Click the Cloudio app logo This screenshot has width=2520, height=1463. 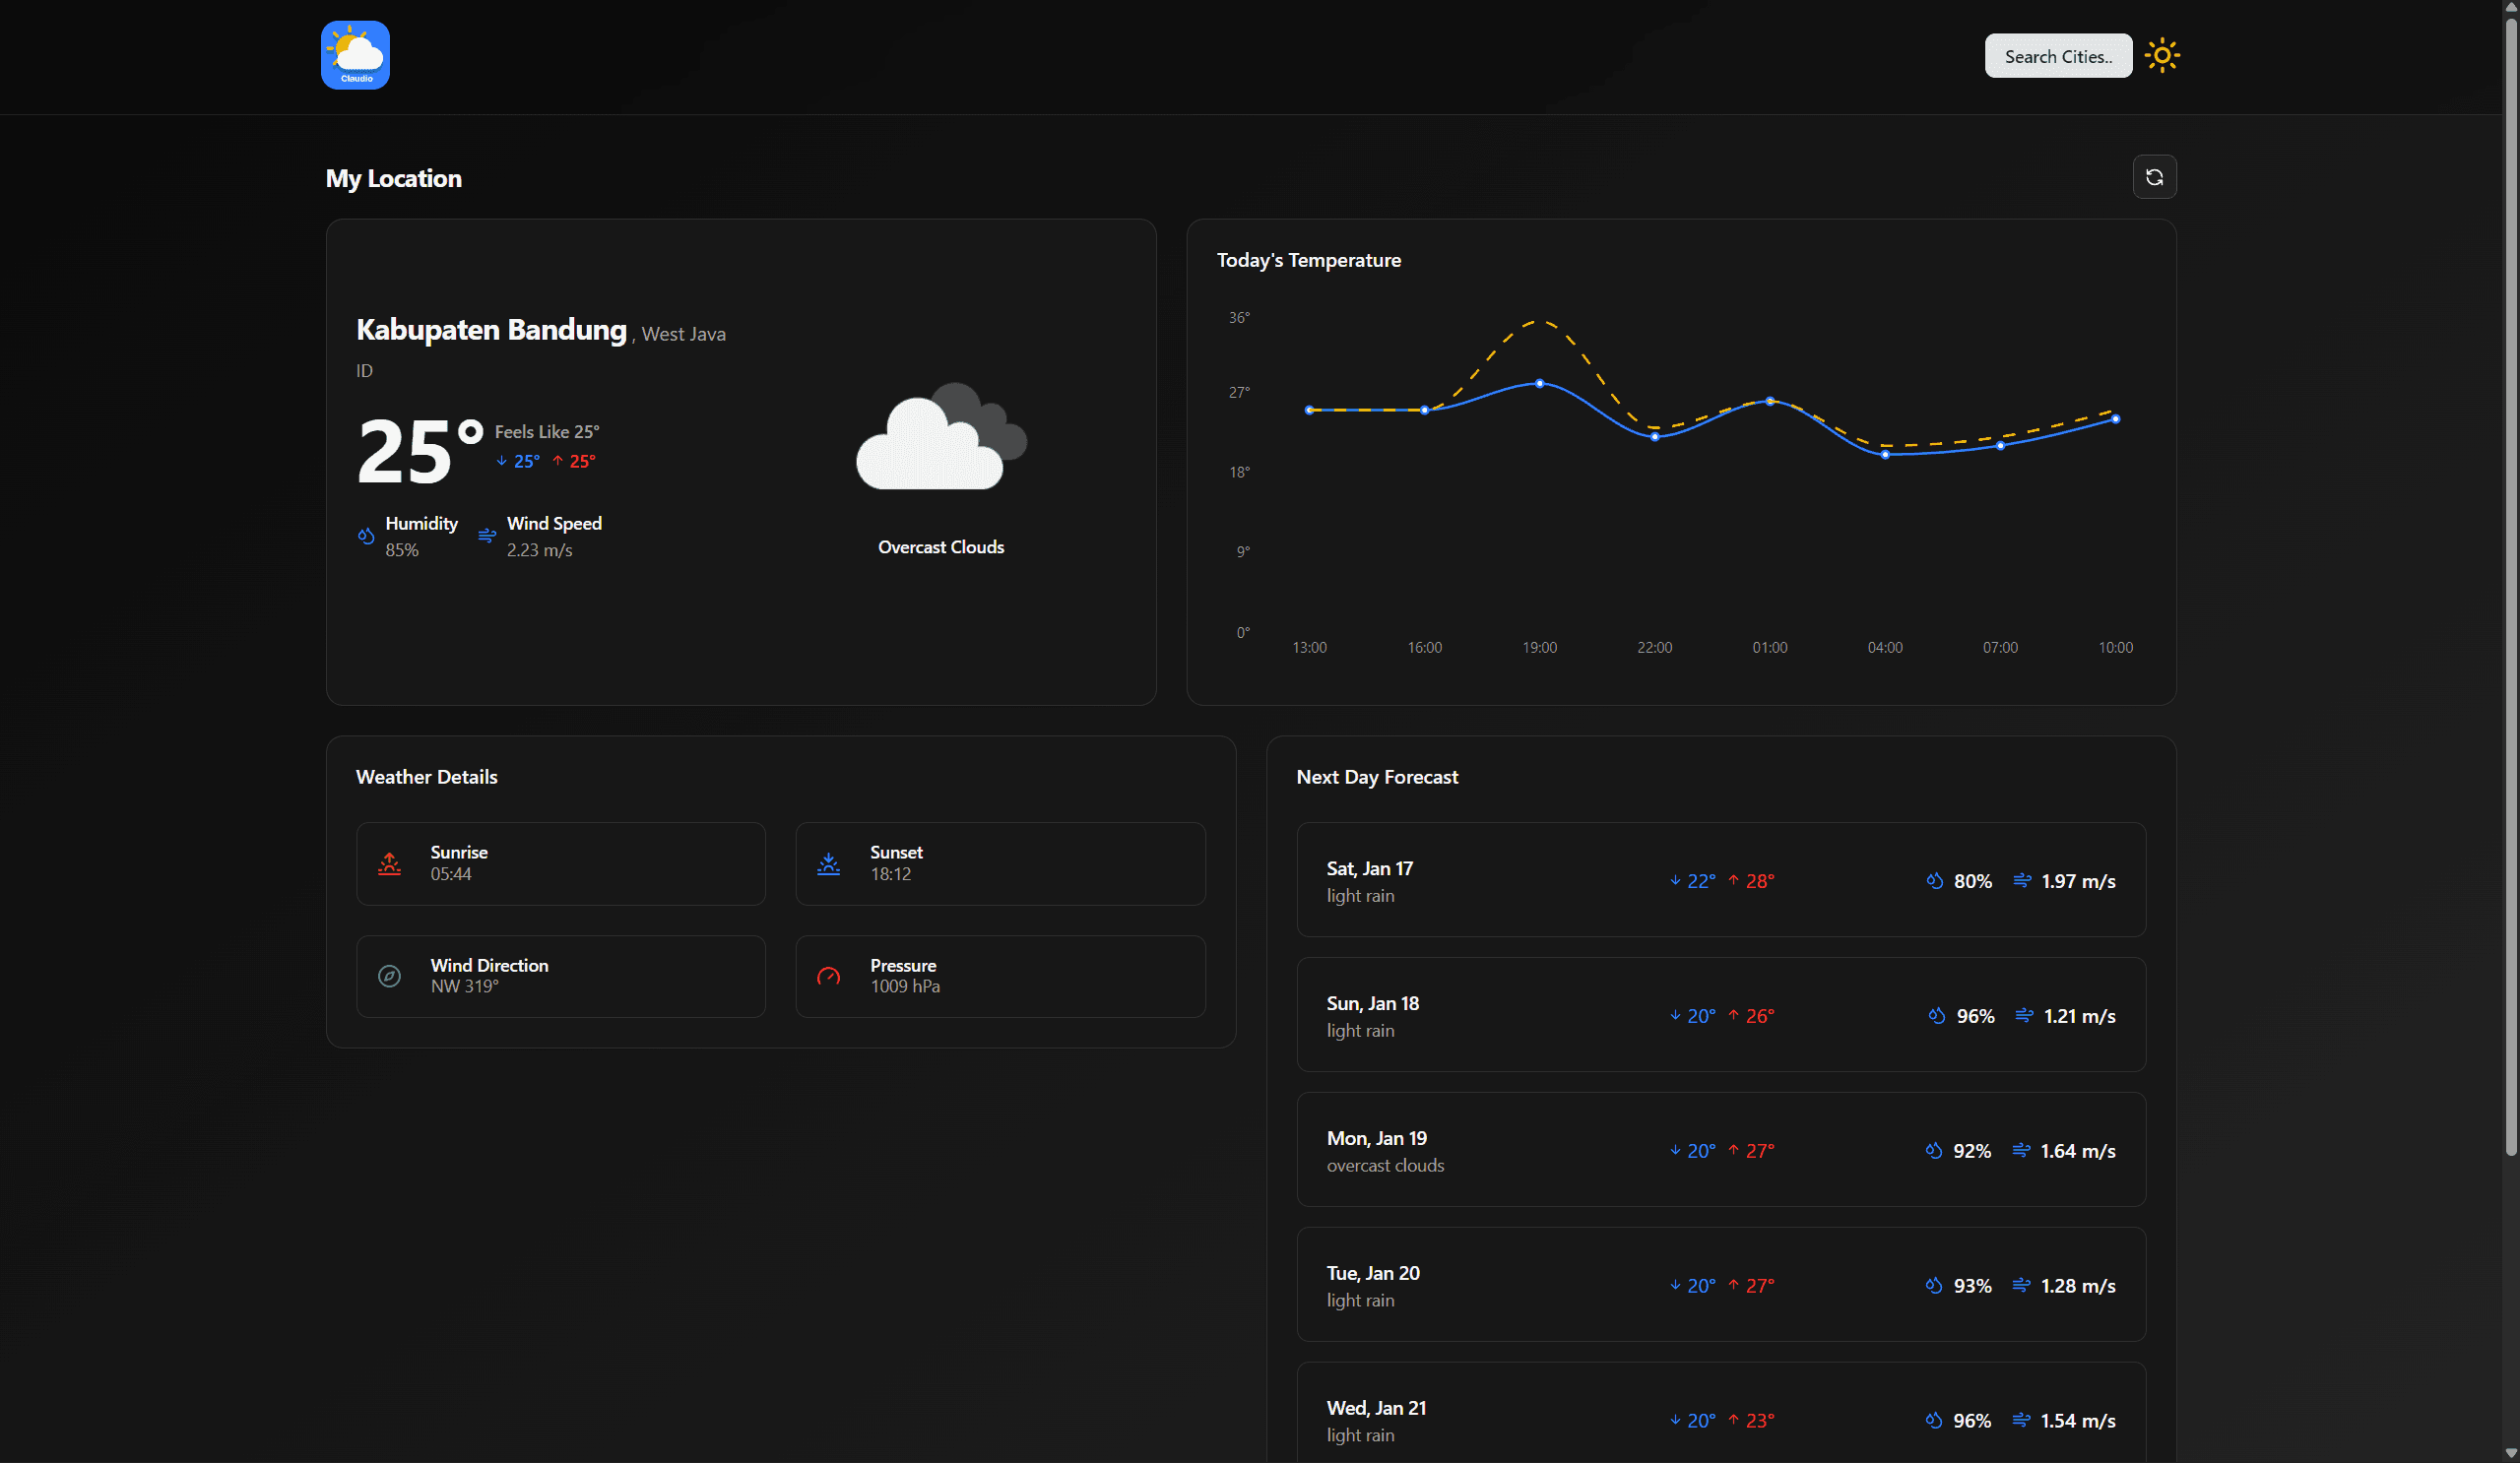[x=355, y=55]
